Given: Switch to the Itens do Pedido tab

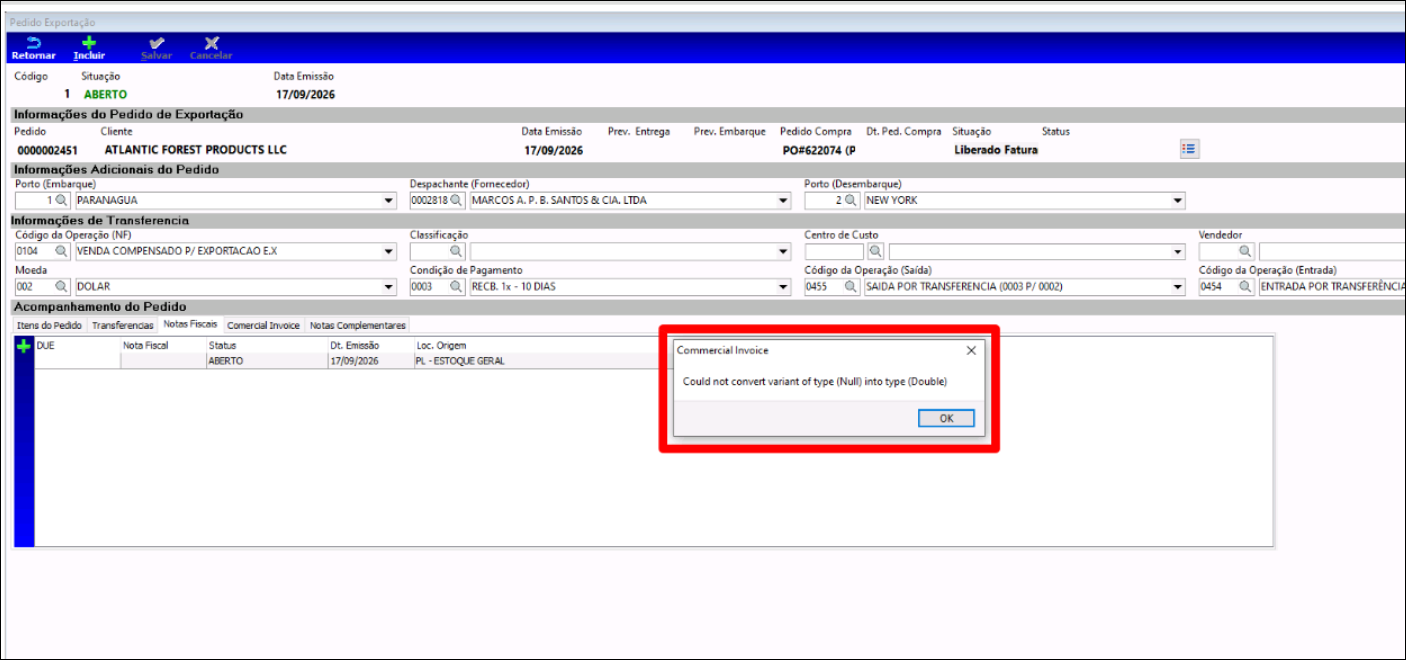Looking at the screenshot, I should pyautogui.click(x=50, y=326).
